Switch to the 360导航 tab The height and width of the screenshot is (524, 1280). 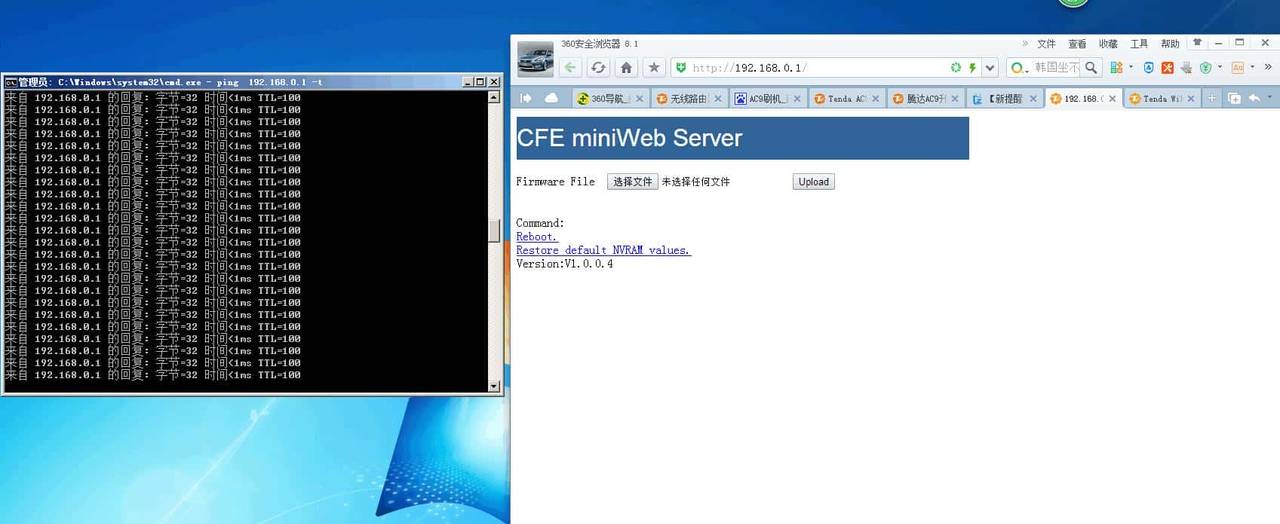pos(604,99)
